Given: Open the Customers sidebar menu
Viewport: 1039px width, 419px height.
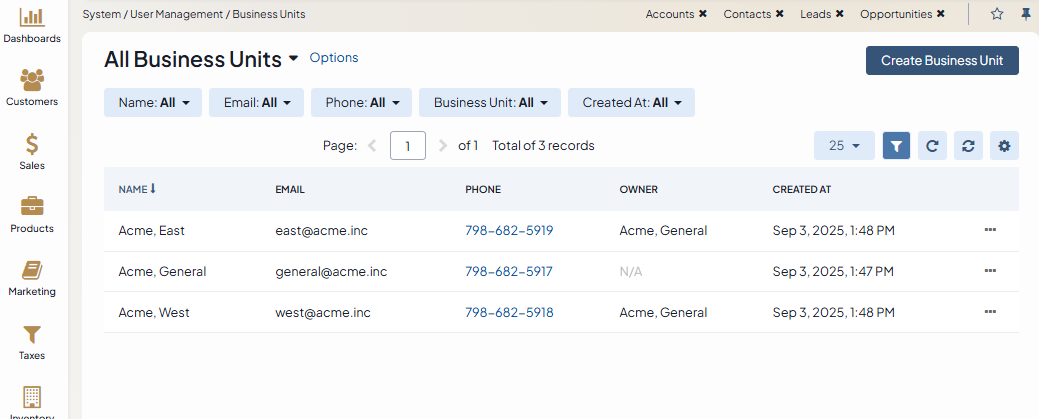Looking at the screenshot, I should 32,87.
